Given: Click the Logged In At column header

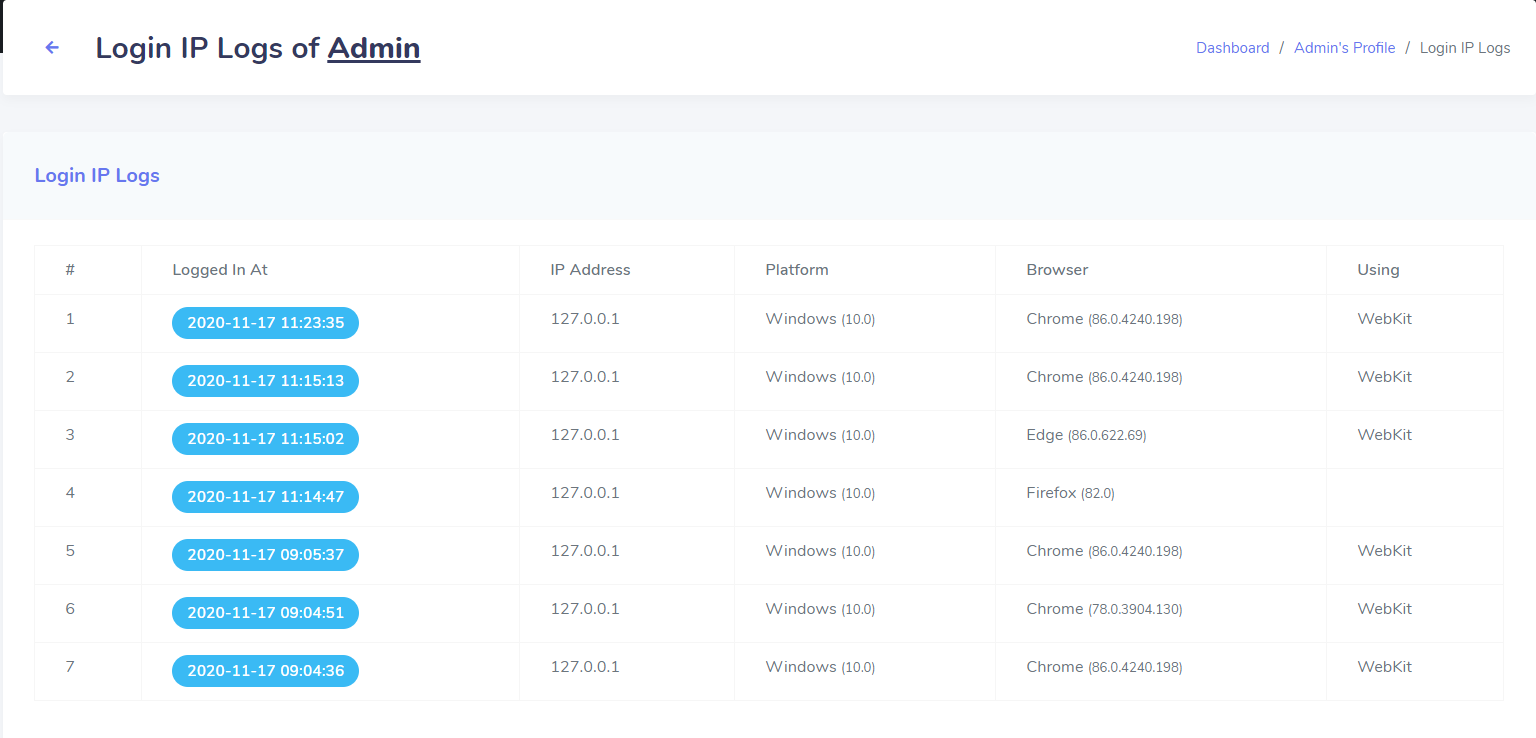Looking at the screenshot, I should (x=220, y=270).
